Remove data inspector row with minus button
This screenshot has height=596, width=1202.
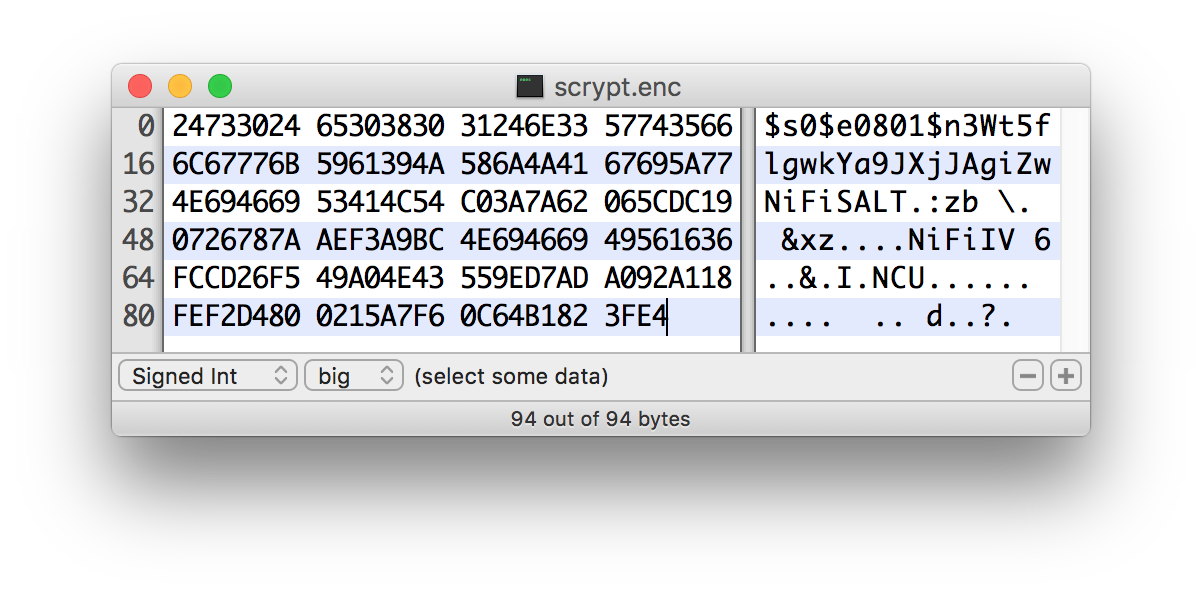click(x=1027, y=377)
